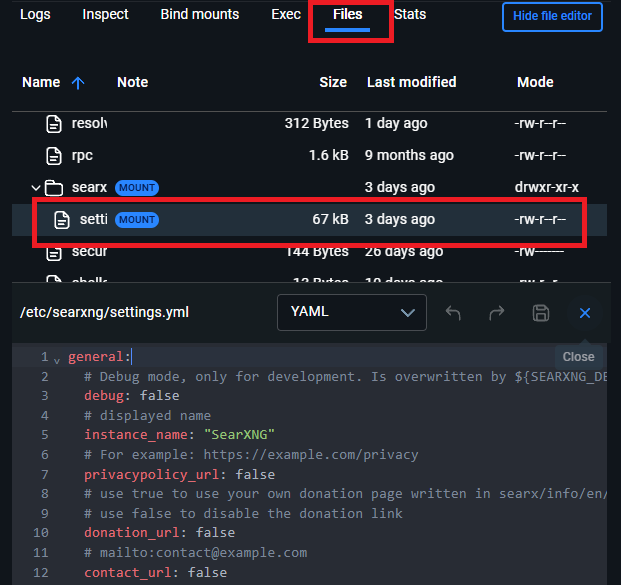Click the debug: false line
Viewport: 621px width, 585px height.
point(131,396)
